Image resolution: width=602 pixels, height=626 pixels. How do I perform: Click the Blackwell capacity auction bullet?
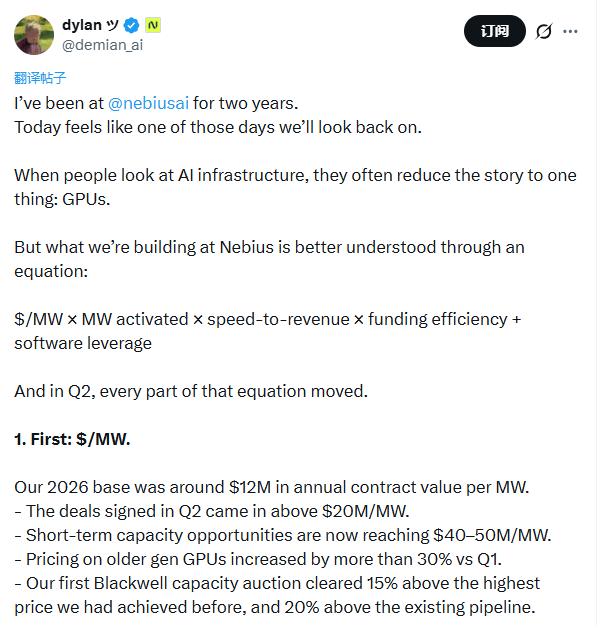[x=277, y=595]
